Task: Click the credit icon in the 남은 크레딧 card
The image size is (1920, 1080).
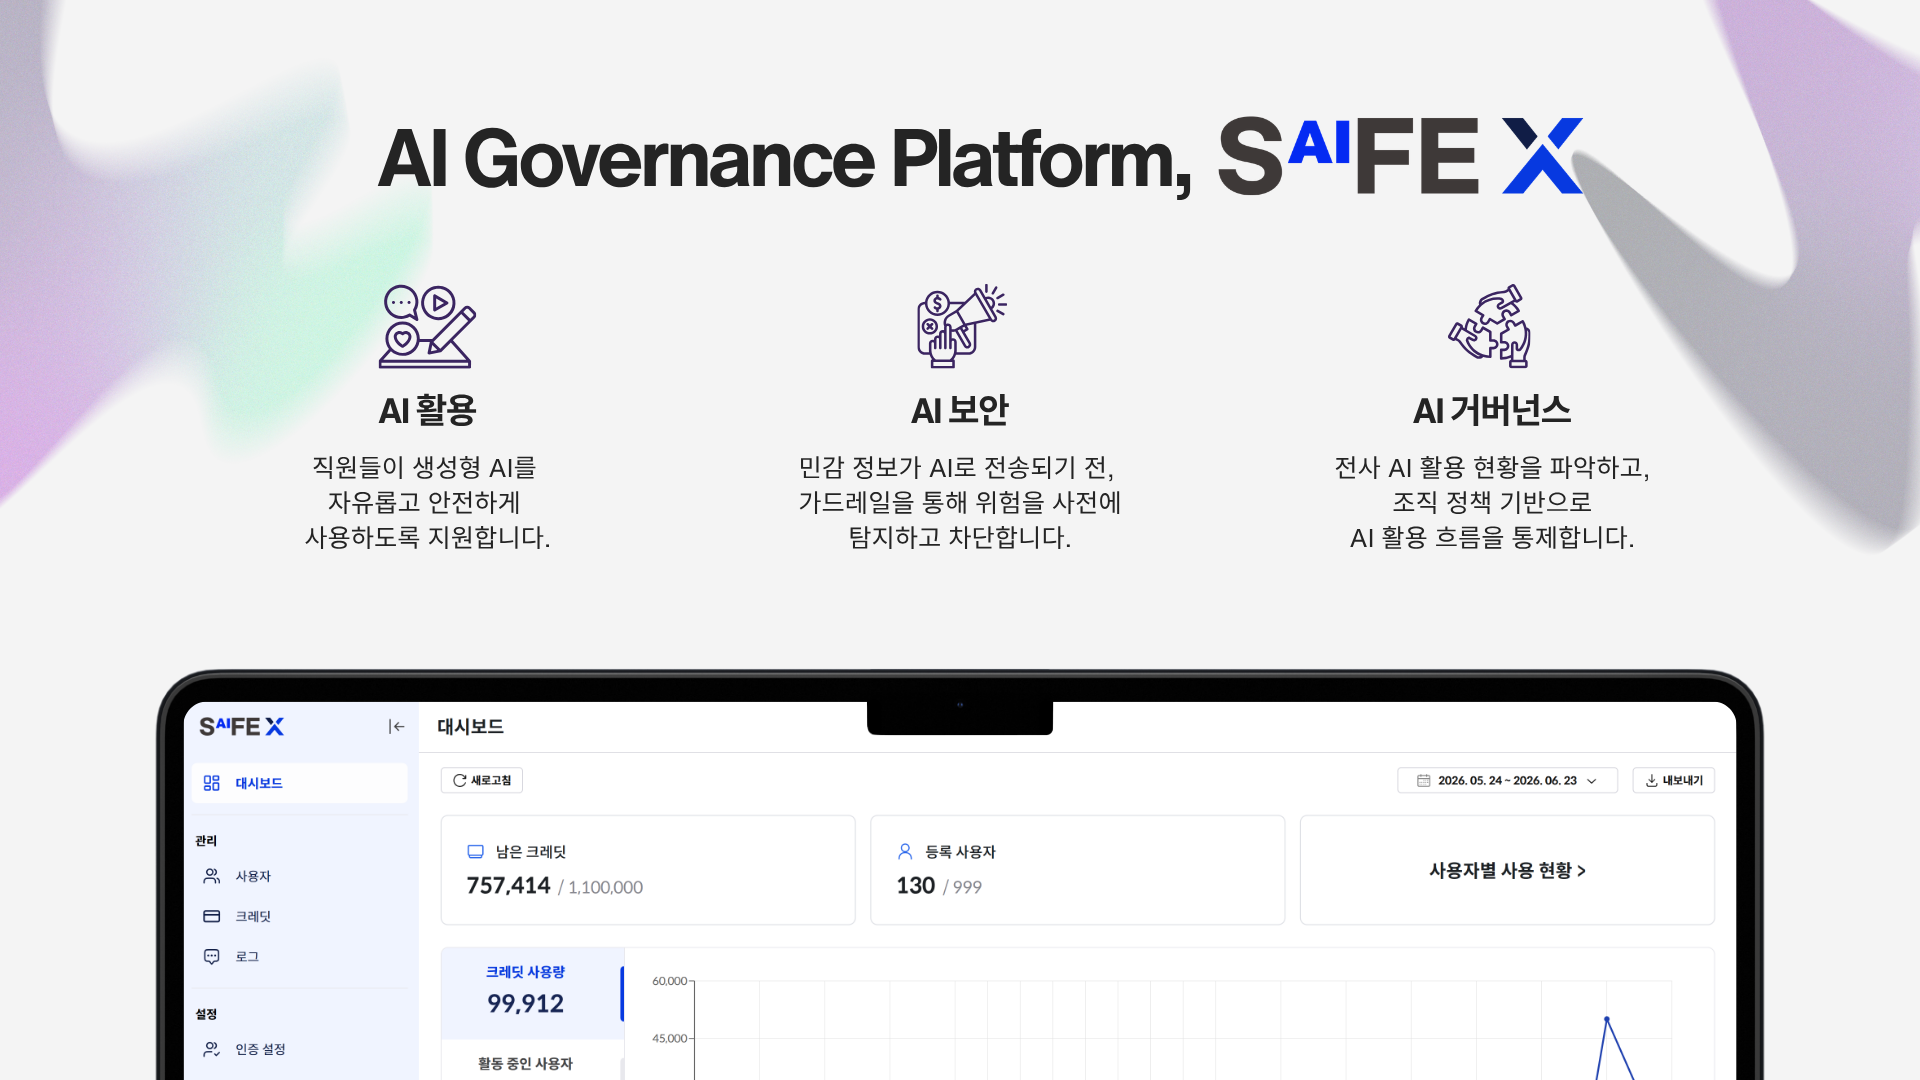Action: (475, 852)
